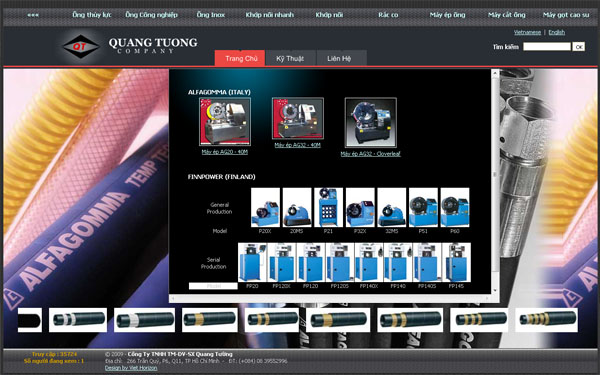600x375 pixels.
Task: Select the P60 crimper thumbnail
Action: pyautogui.click(x=455, y=207)
